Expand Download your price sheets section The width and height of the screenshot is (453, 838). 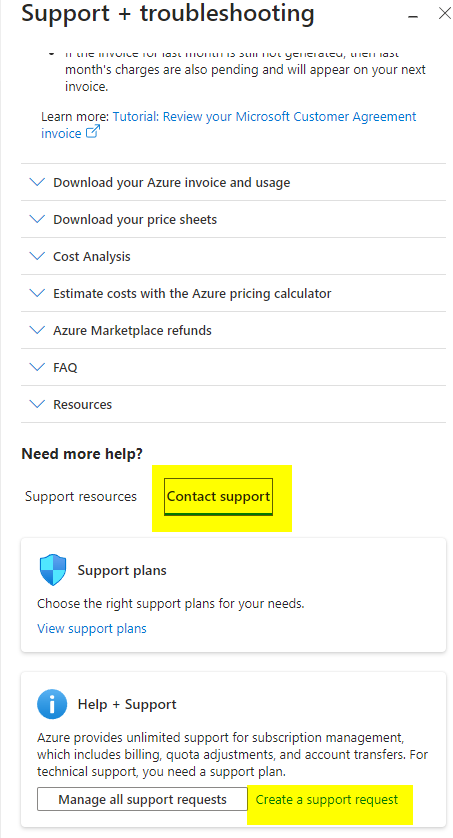[x=233, y=219]
